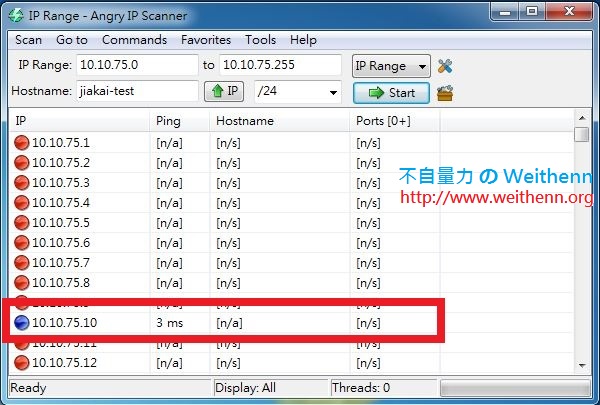This screenshot has height=405, width=600.
Task: Open the Commands menu
Action: pos(134,40)
